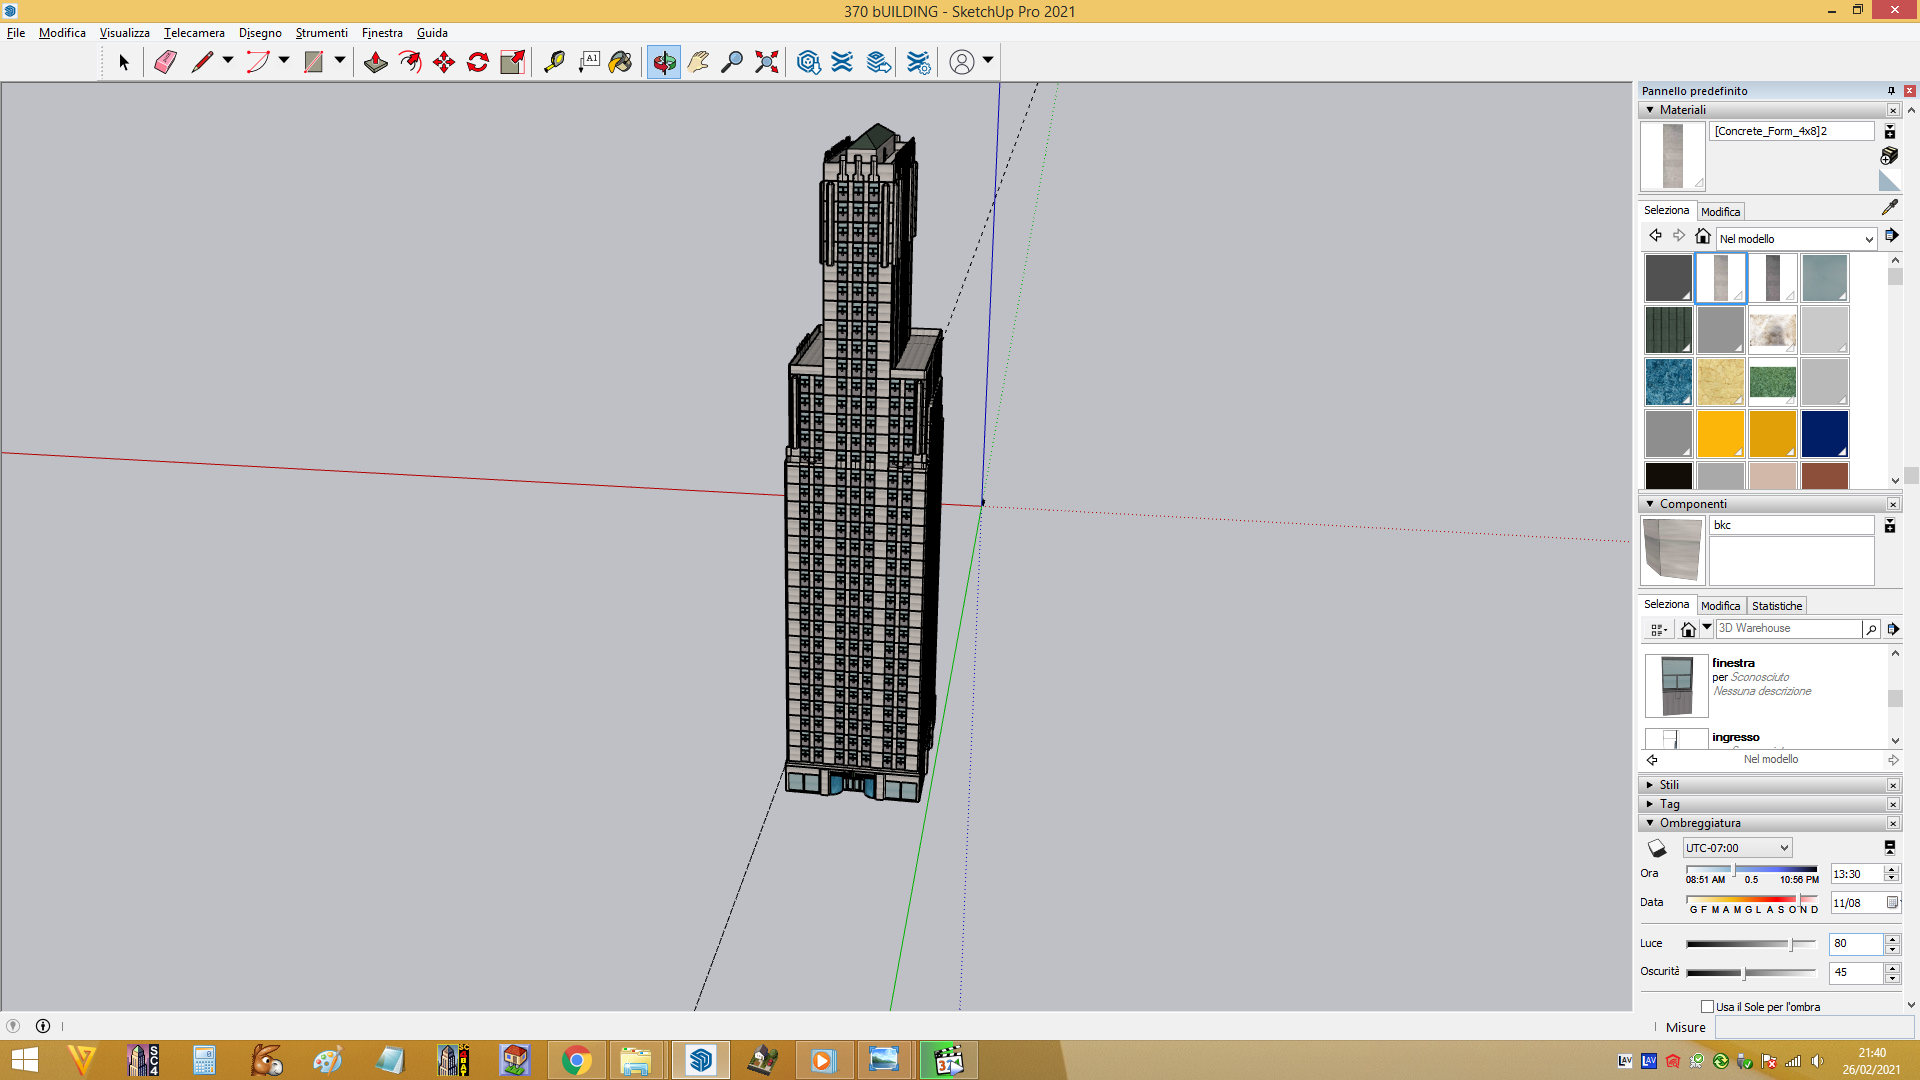Toggle the shadows display button in Ombreggiatura
This screenshot has width=1920, height=1080.
(1657, 848)
